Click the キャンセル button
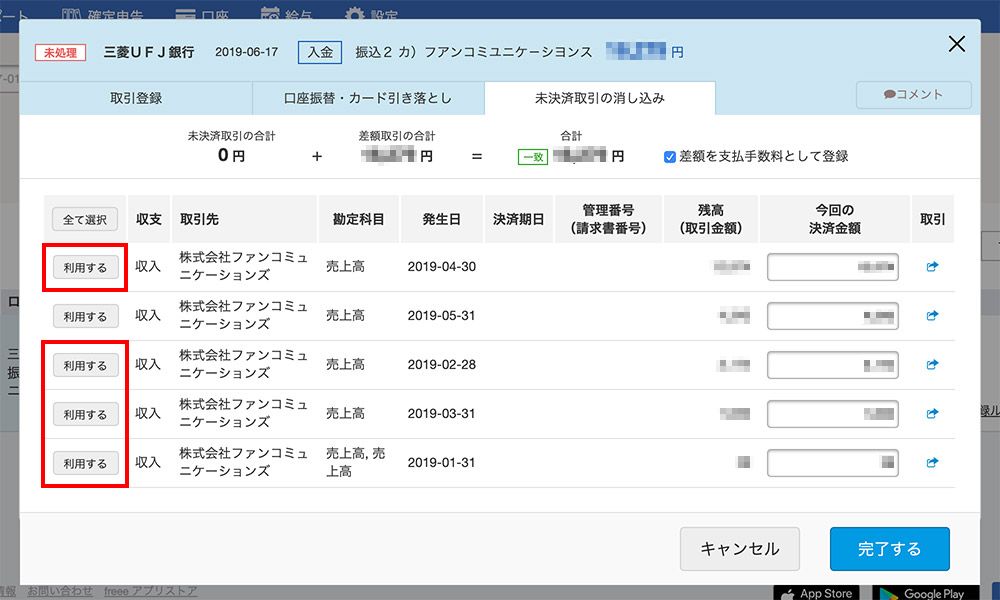The height and width of the screenshot is (600, 1000). tap(740, 549)
